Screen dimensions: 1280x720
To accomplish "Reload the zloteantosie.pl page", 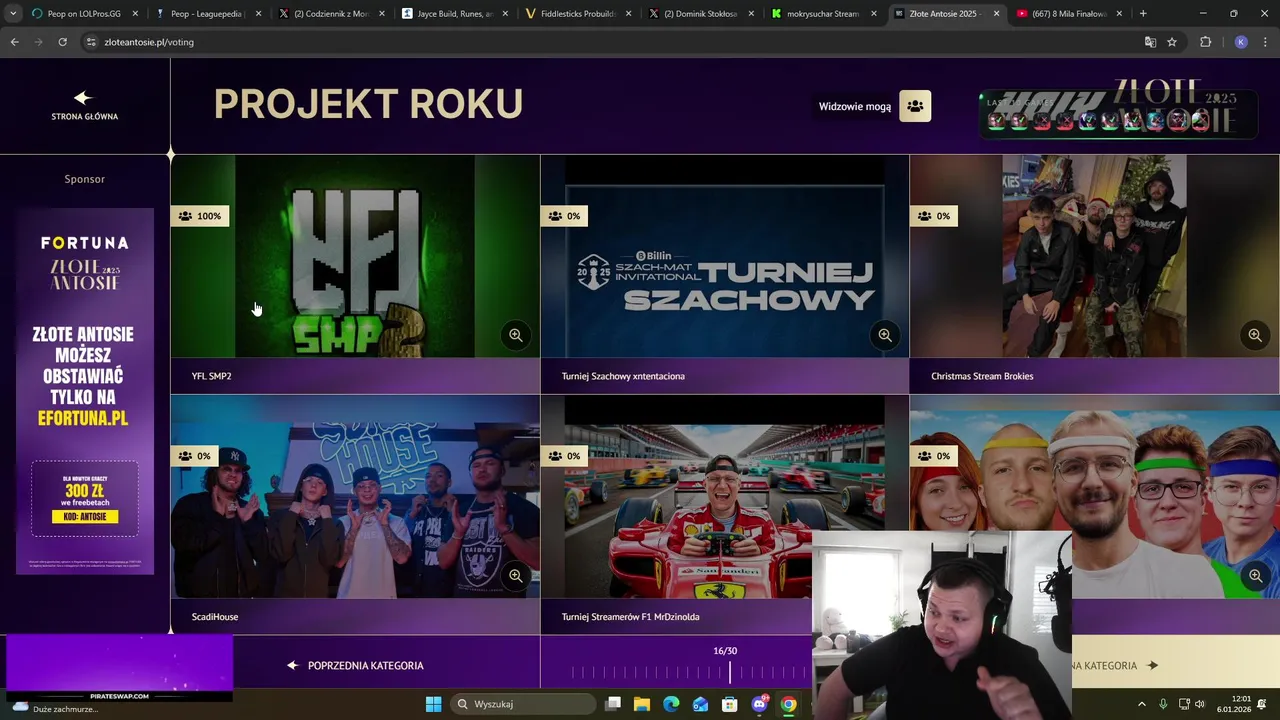I will tap(62, 42).
